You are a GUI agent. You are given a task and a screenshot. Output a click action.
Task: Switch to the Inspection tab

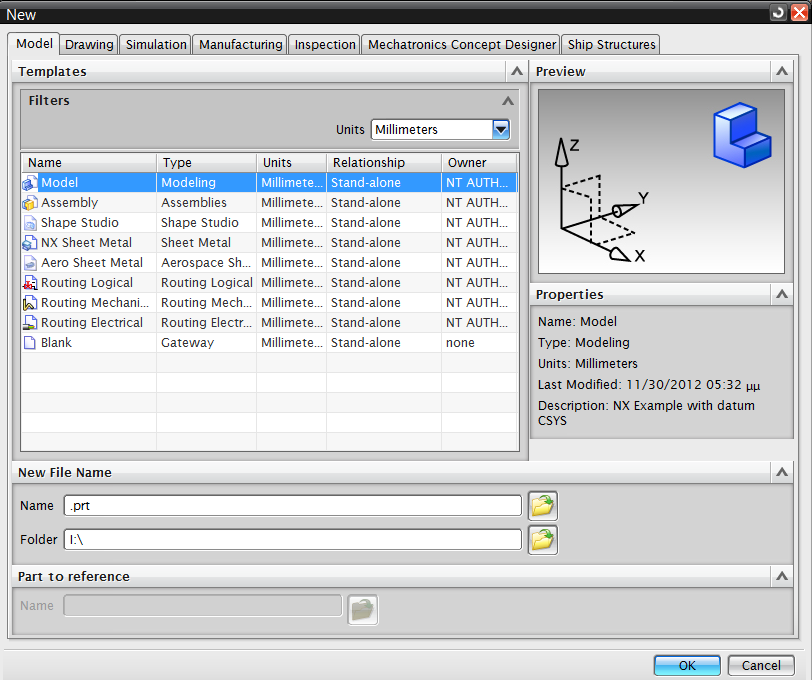(x=325, y=45)
